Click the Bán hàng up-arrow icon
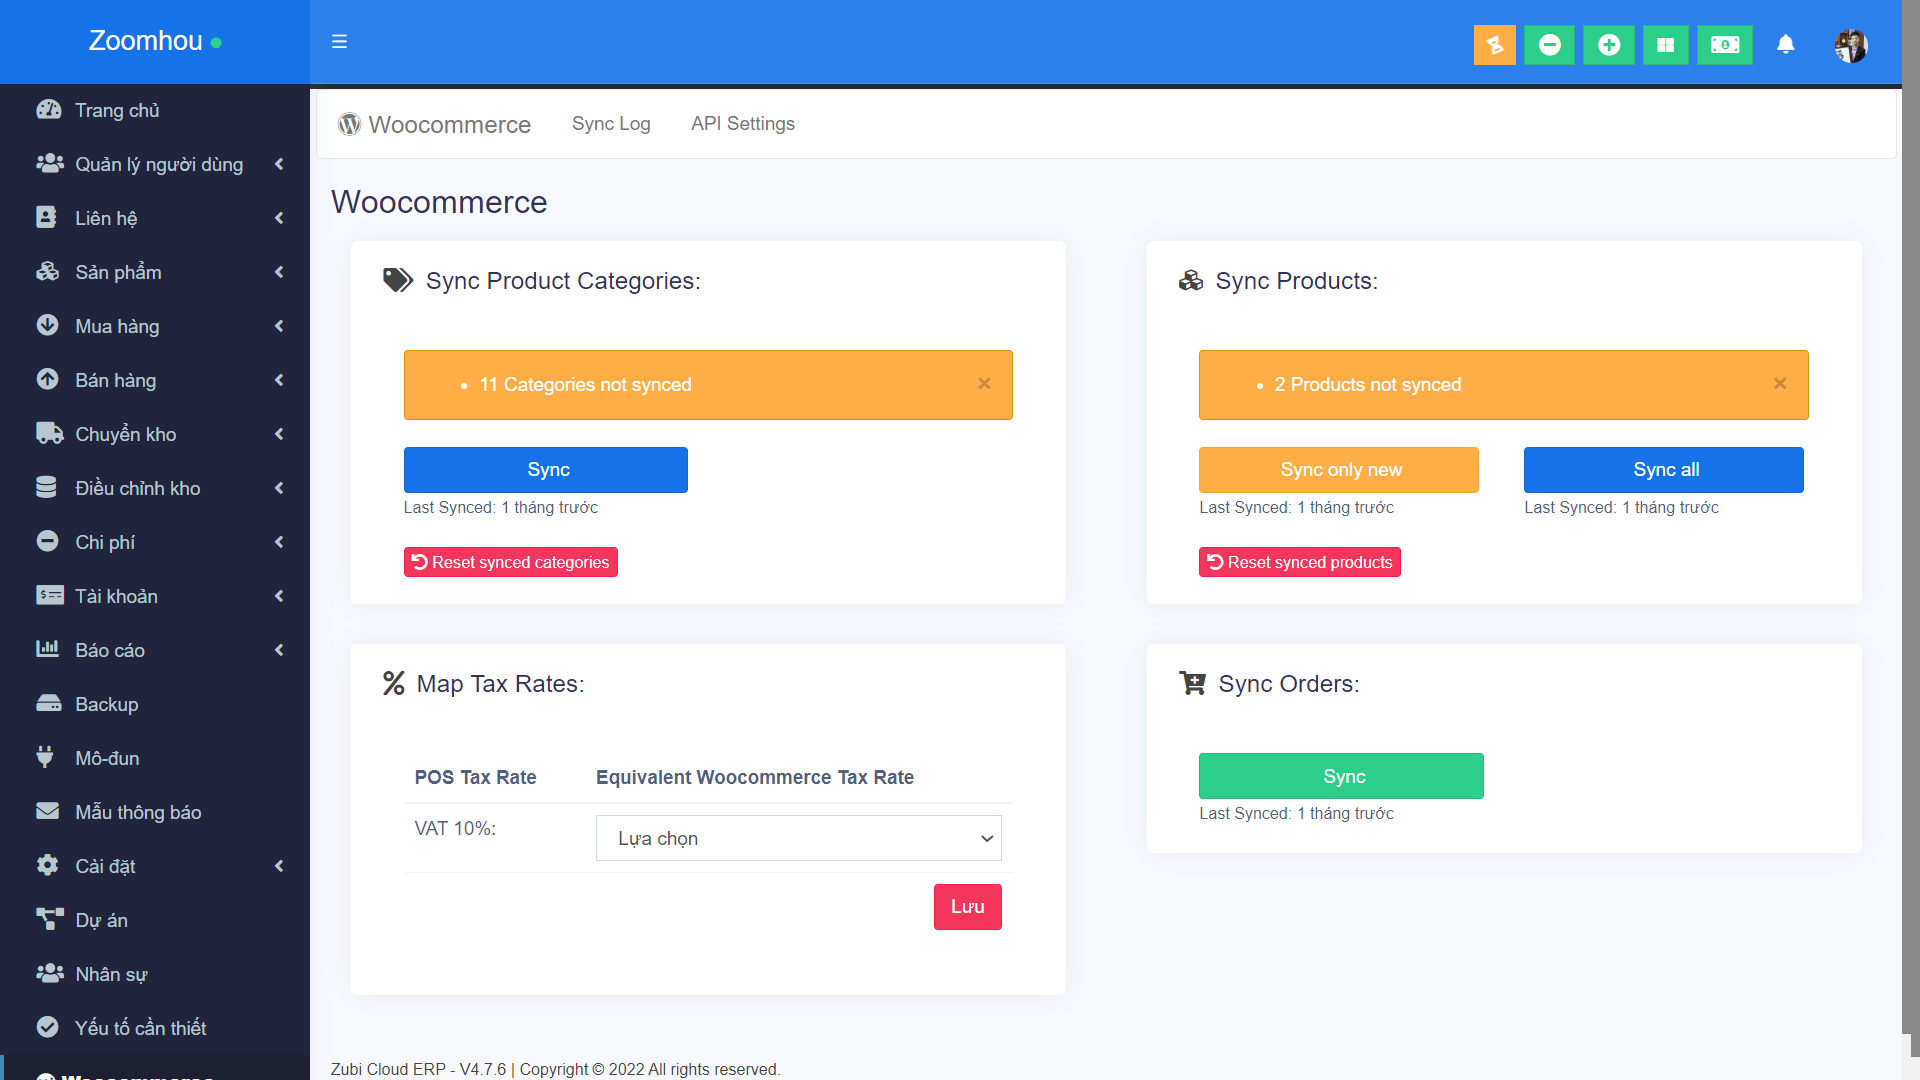The image size is (1920, 1080). click(x=47, y=380)
